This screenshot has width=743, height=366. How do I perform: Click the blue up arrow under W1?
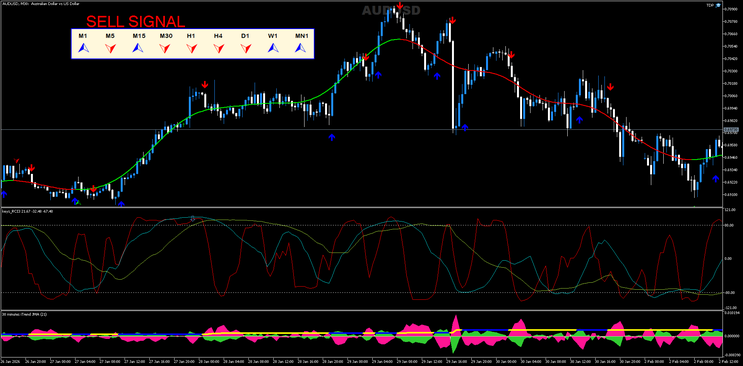pos(273,47)
